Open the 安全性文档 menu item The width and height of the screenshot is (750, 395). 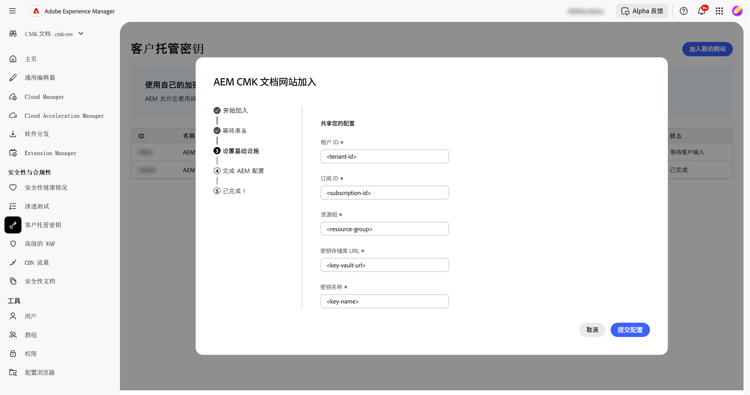tap(40, 281)
